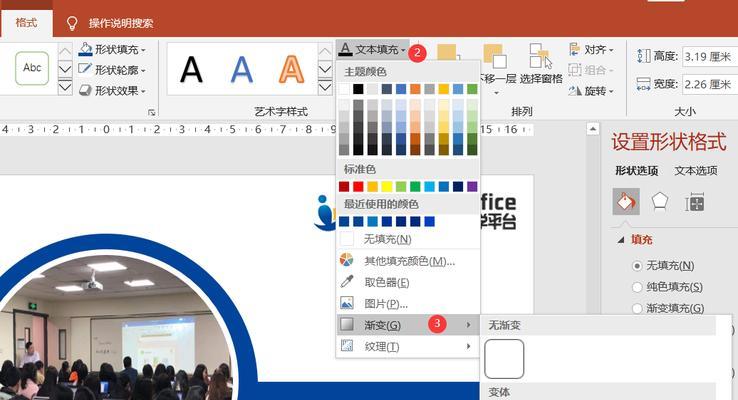Image resolution: width=738 pixels, height=400 pixels.
Task: Edit the 高度 height field
Action: (x=710, y=56)
